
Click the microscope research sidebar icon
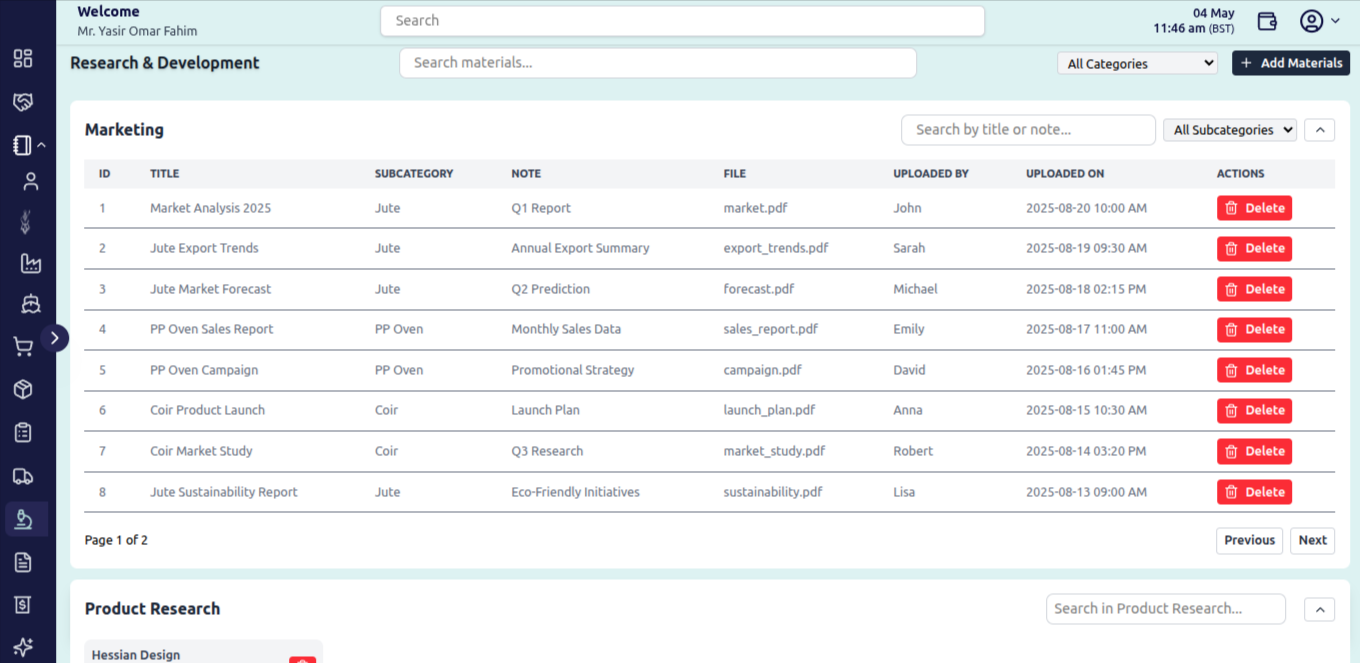click(26, 519)
